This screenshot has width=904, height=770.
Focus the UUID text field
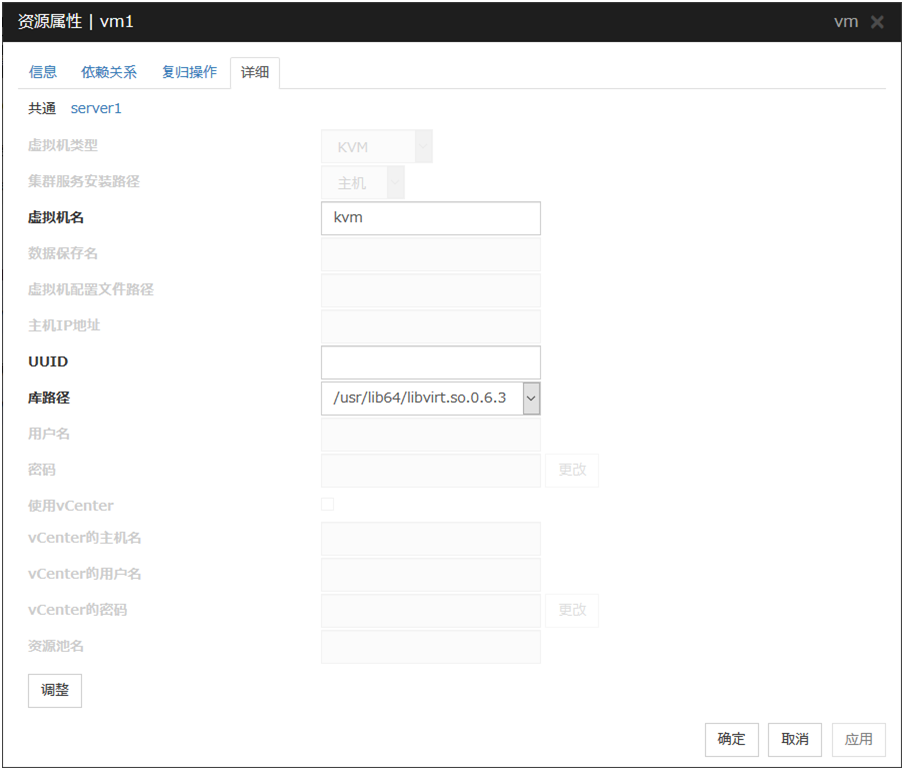tap(430, 362)
